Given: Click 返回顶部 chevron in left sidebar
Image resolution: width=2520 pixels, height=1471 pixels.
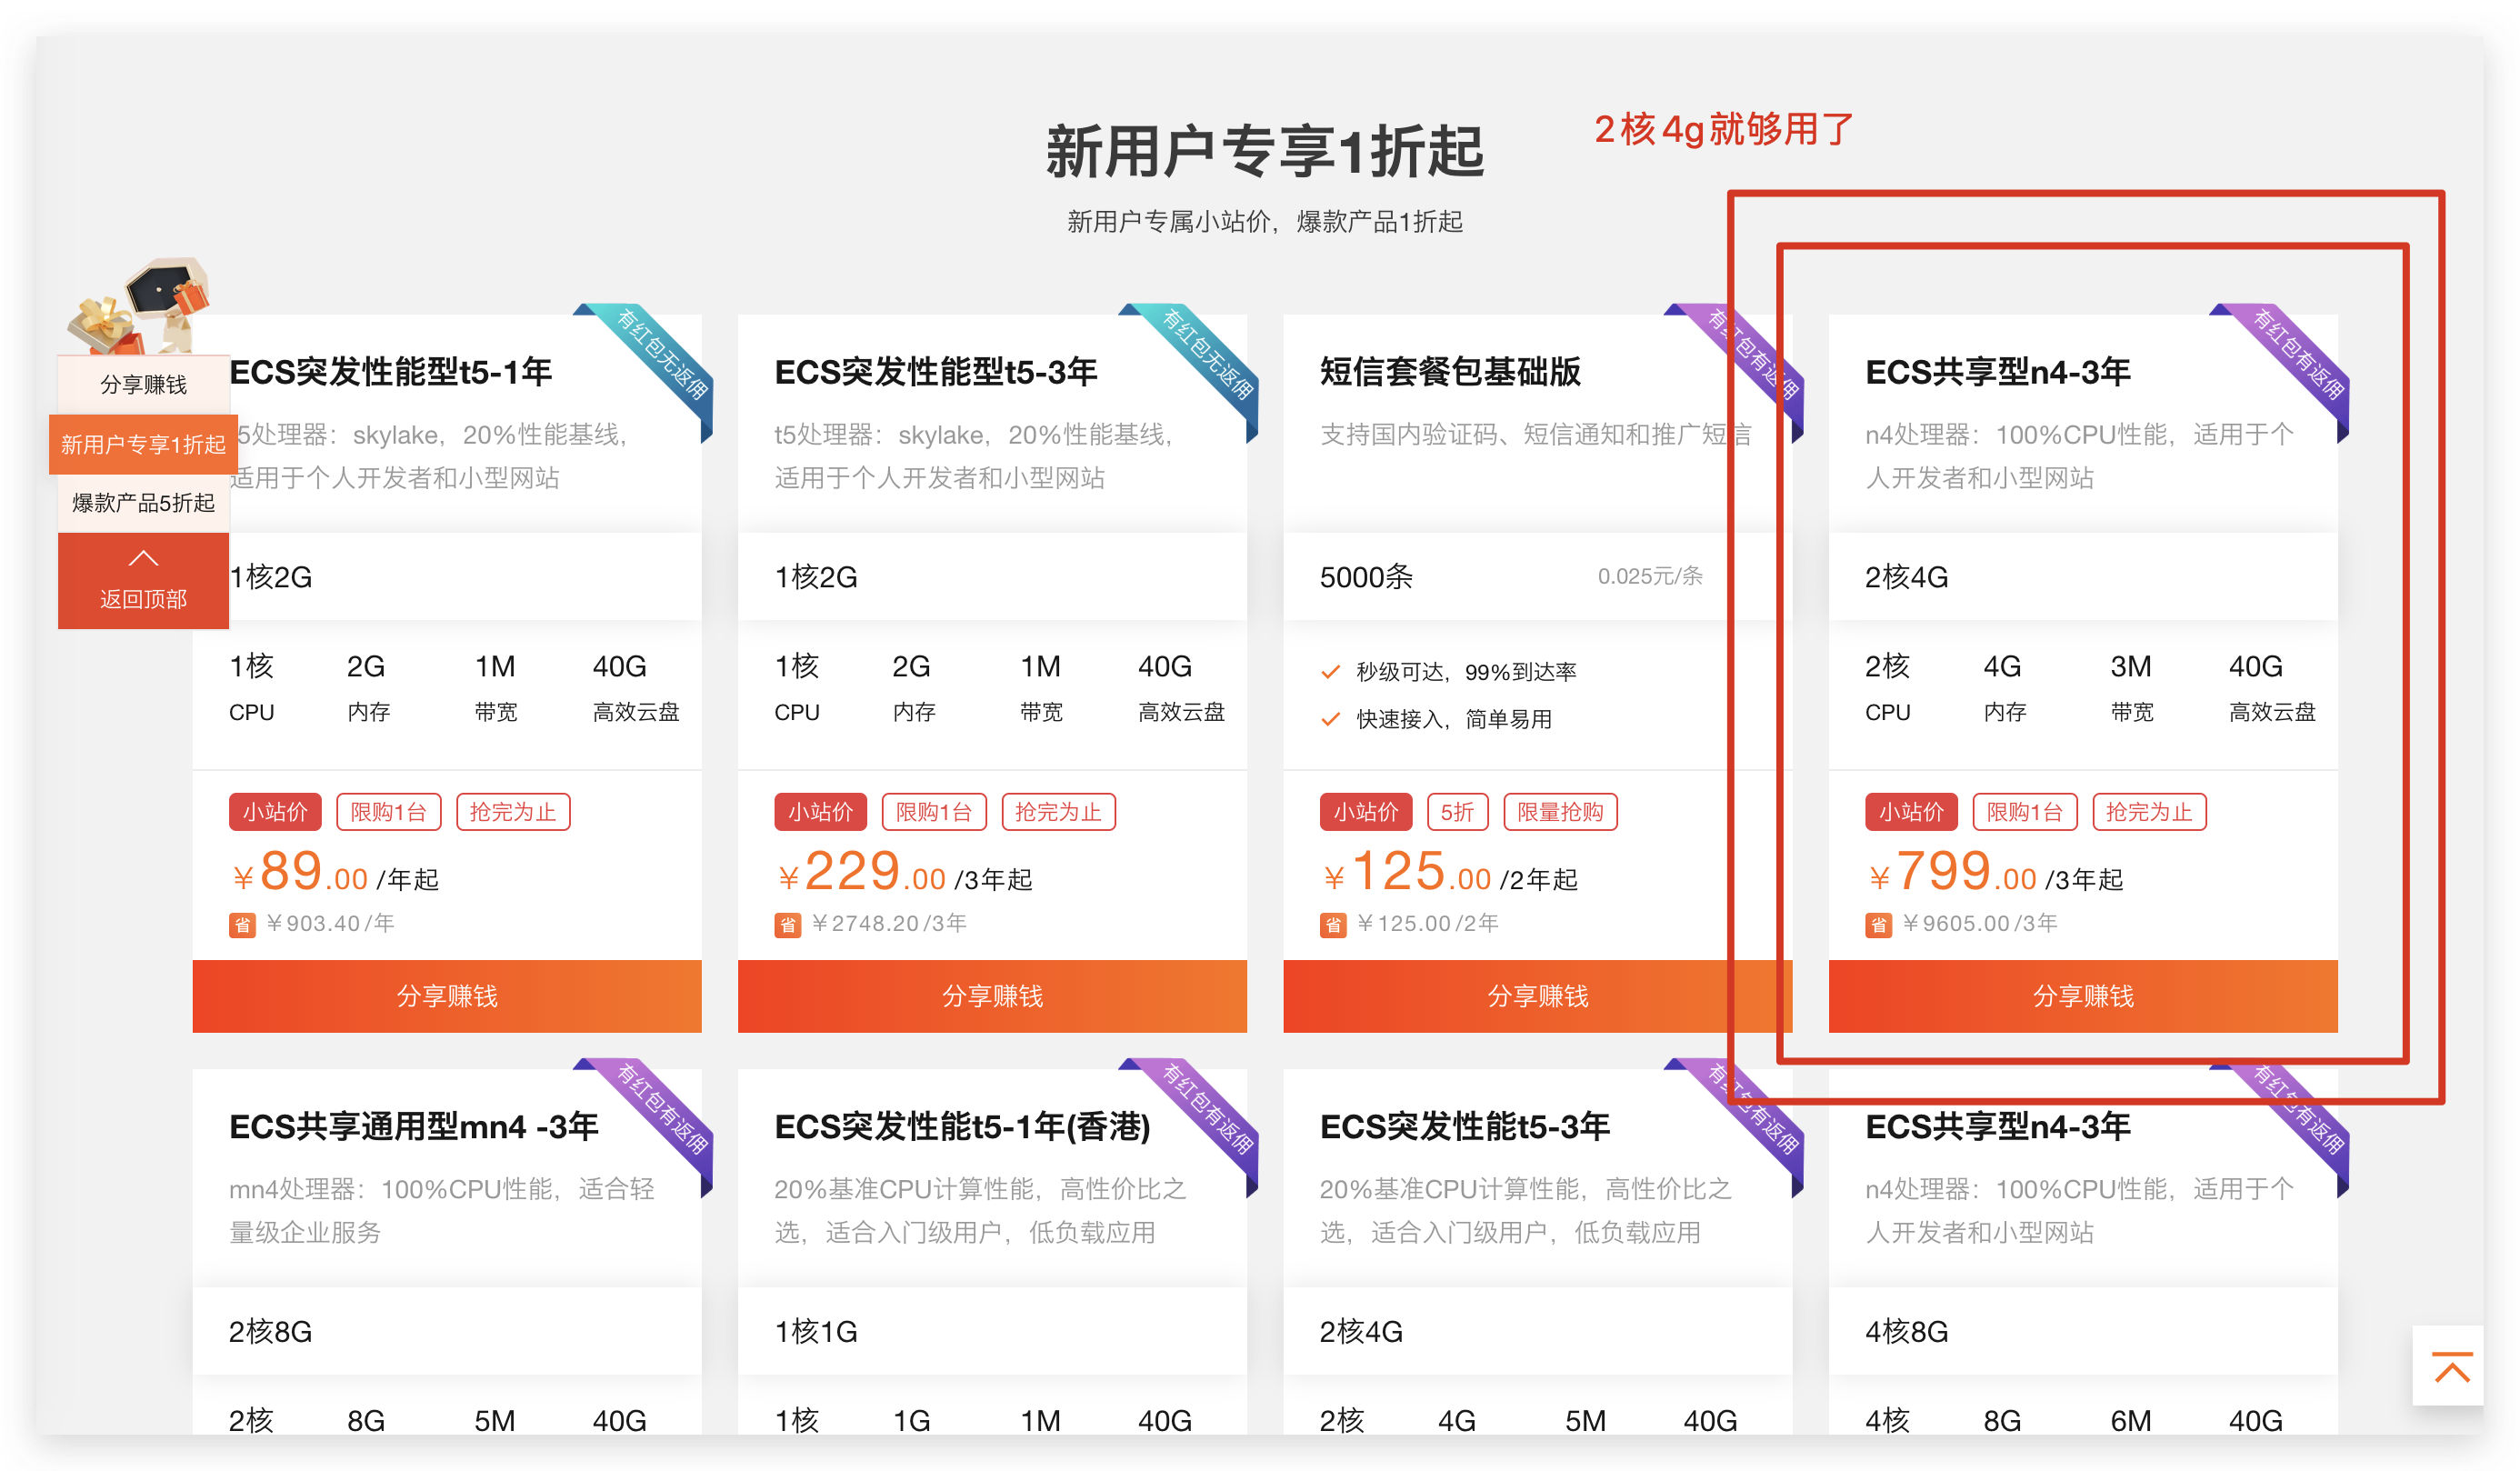Looking at the screenshot, I should [x=143, y=558].
